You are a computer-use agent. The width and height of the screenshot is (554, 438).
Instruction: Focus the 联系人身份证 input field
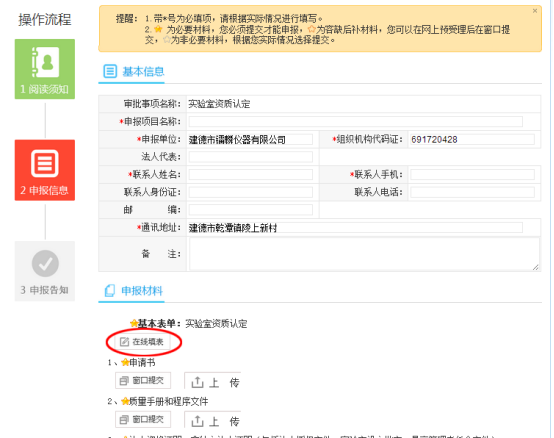point(251,192)
